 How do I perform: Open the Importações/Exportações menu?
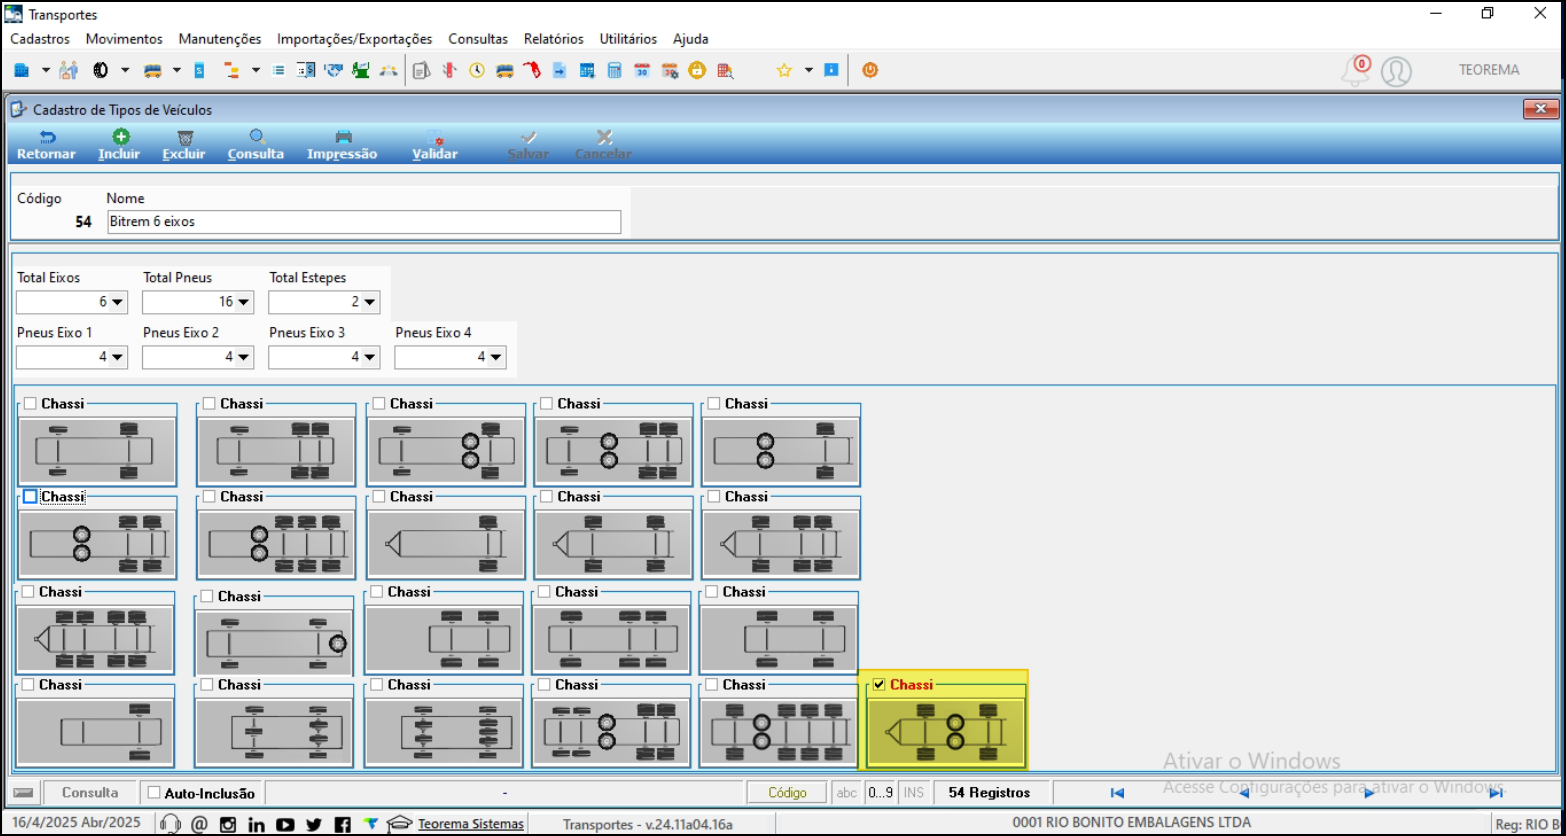click(x=355, y=39)
